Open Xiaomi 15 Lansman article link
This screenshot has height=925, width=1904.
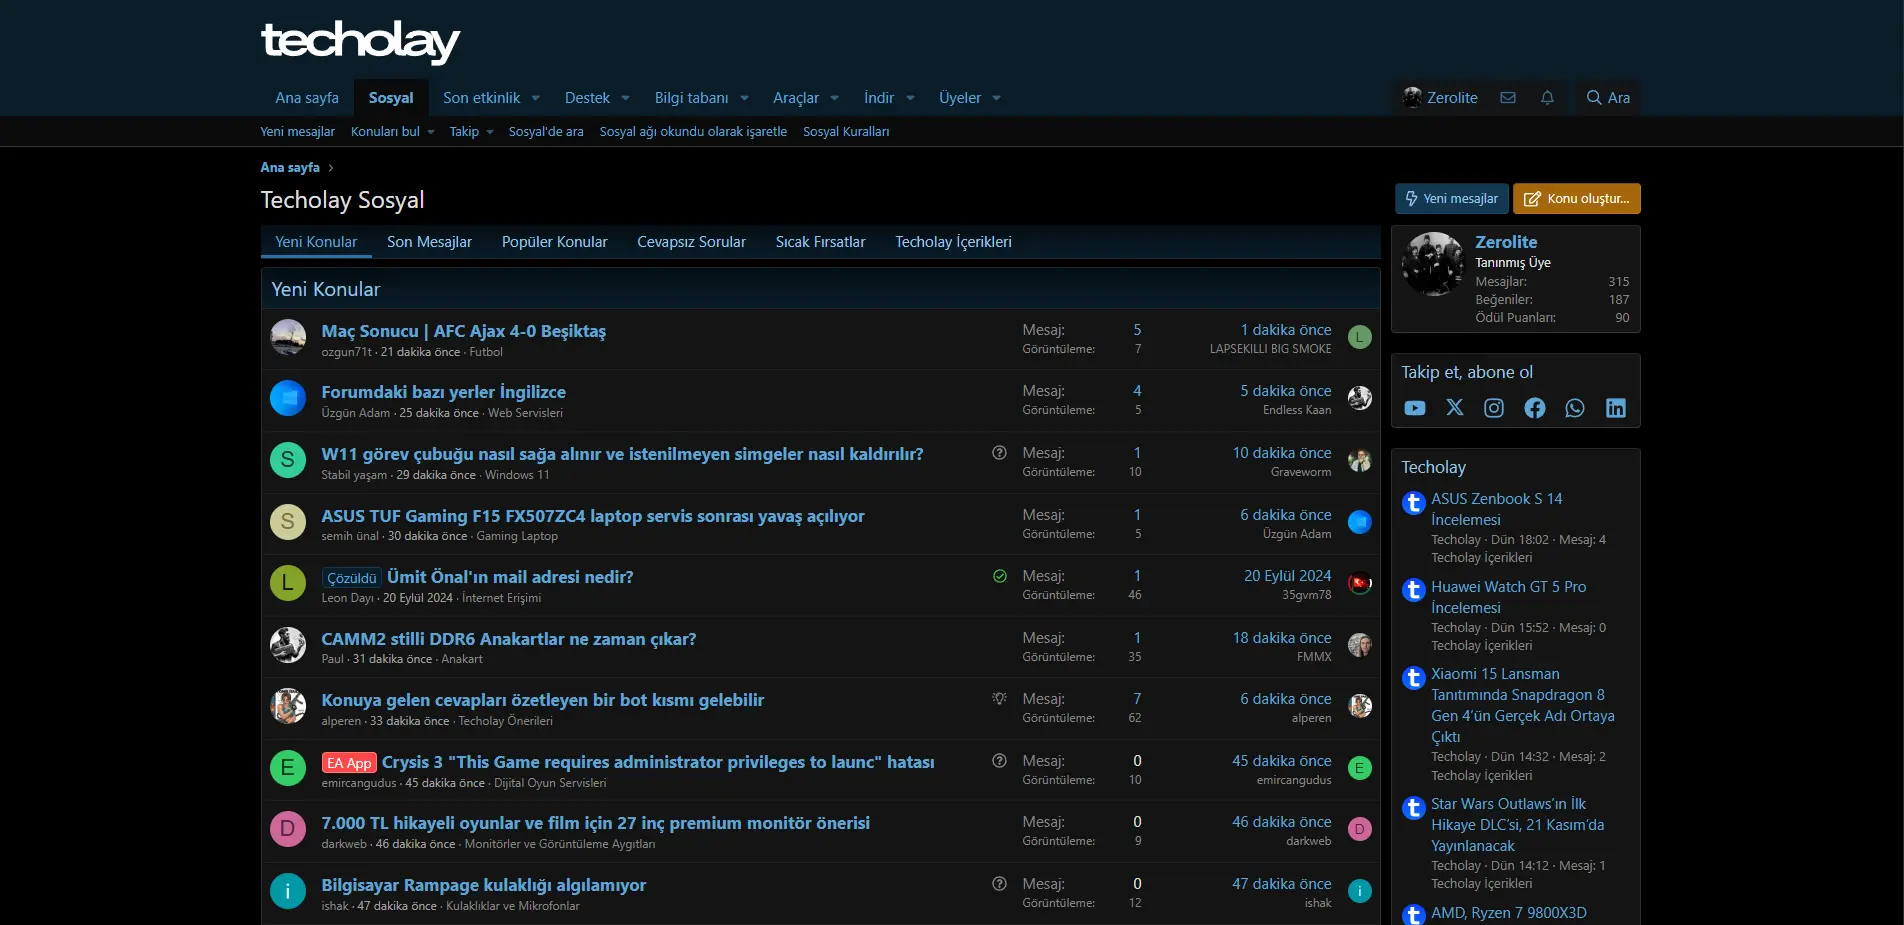[1523, 705]
